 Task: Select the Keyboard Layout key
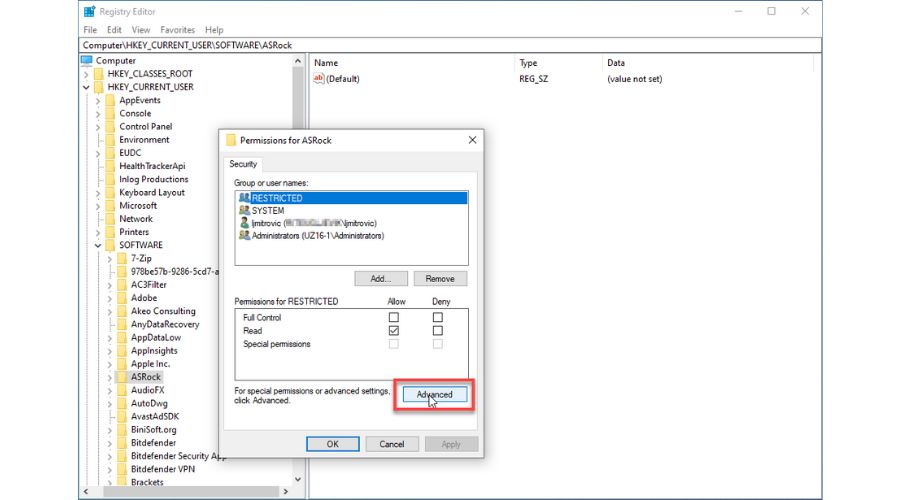pos(152,192)
